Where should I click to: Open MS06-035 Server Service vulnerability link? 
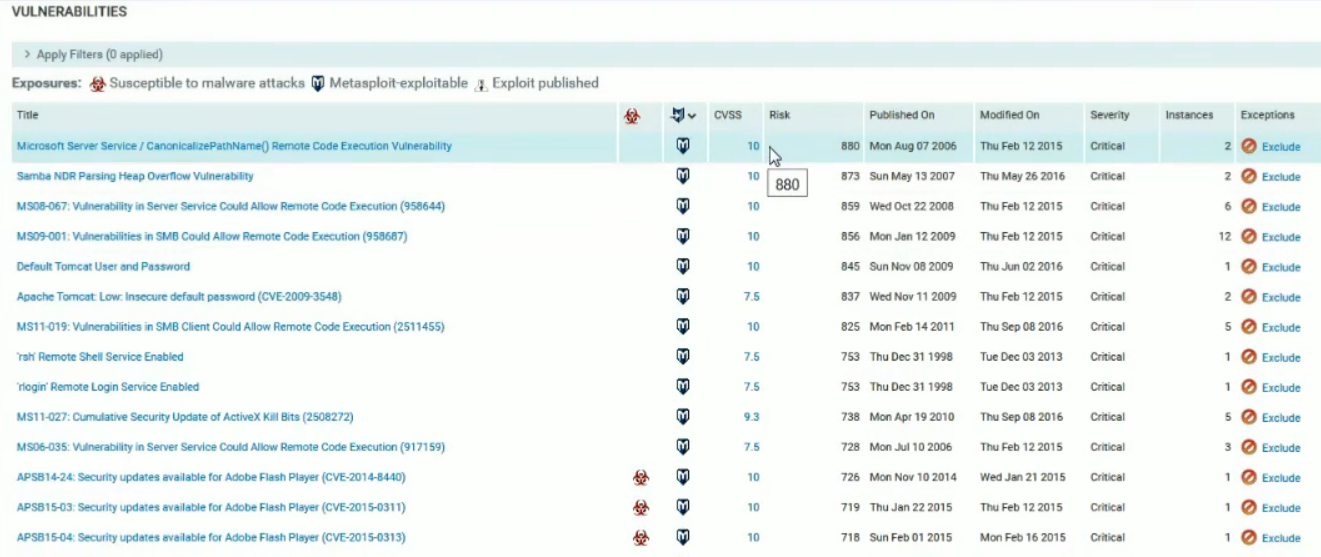231,446
